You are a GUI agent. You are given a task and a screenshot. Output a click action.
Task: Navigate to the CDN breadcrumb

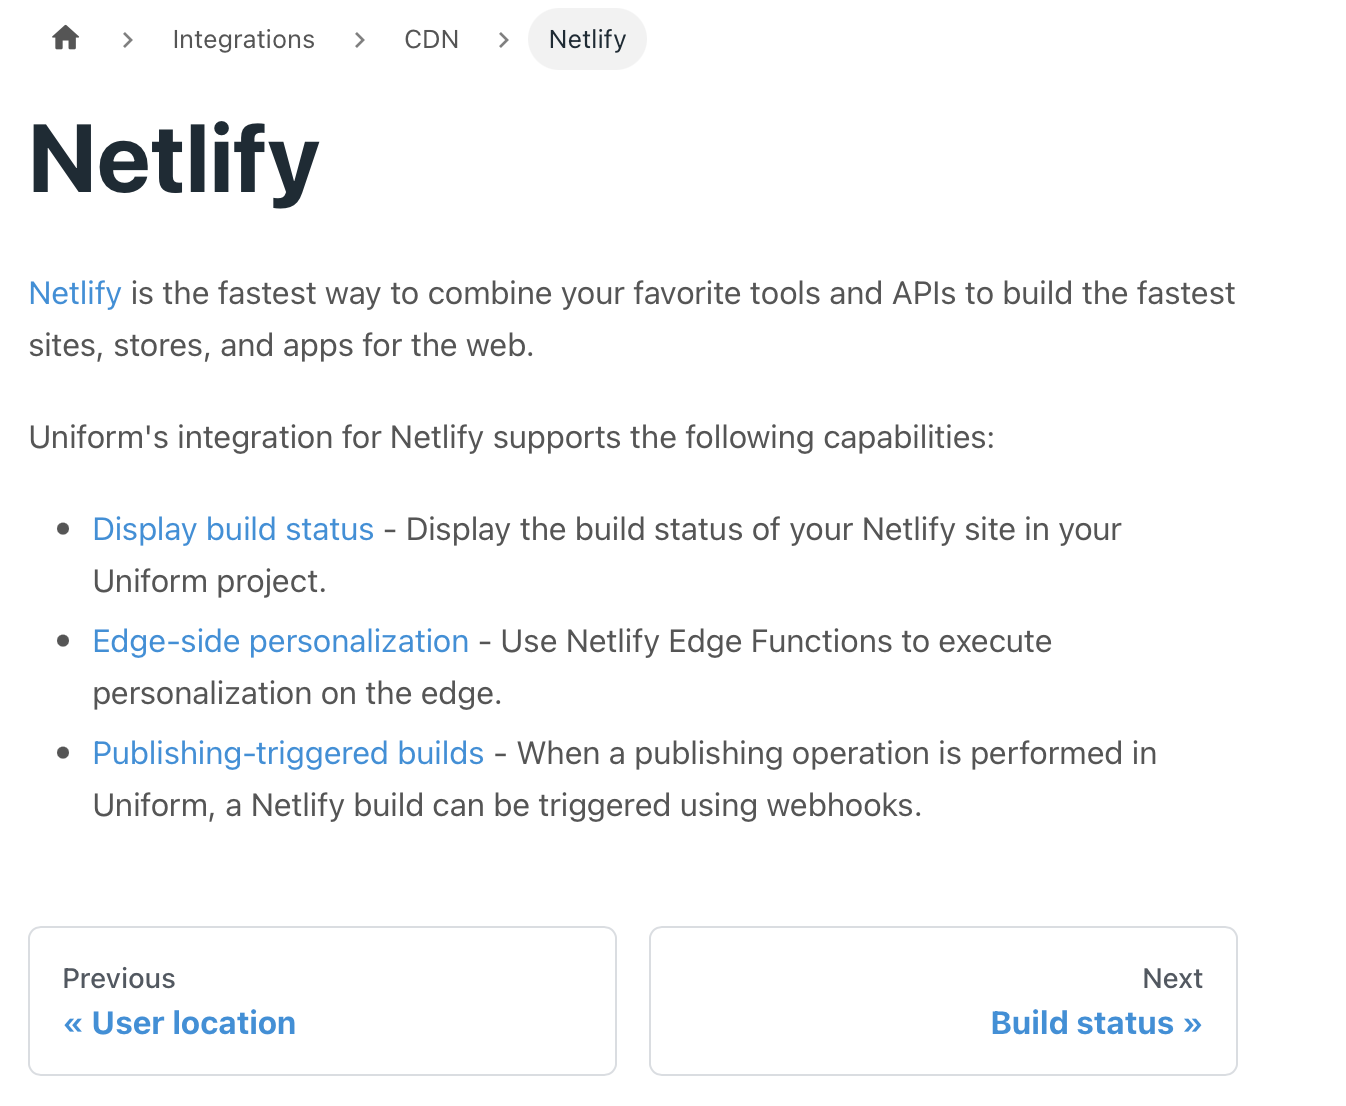431,39
